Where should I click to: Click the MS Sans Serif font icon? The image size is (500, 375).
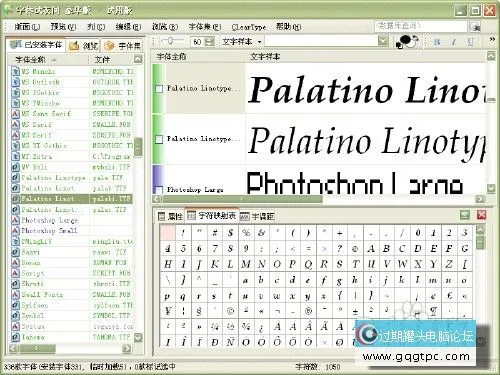click(15, 114)
